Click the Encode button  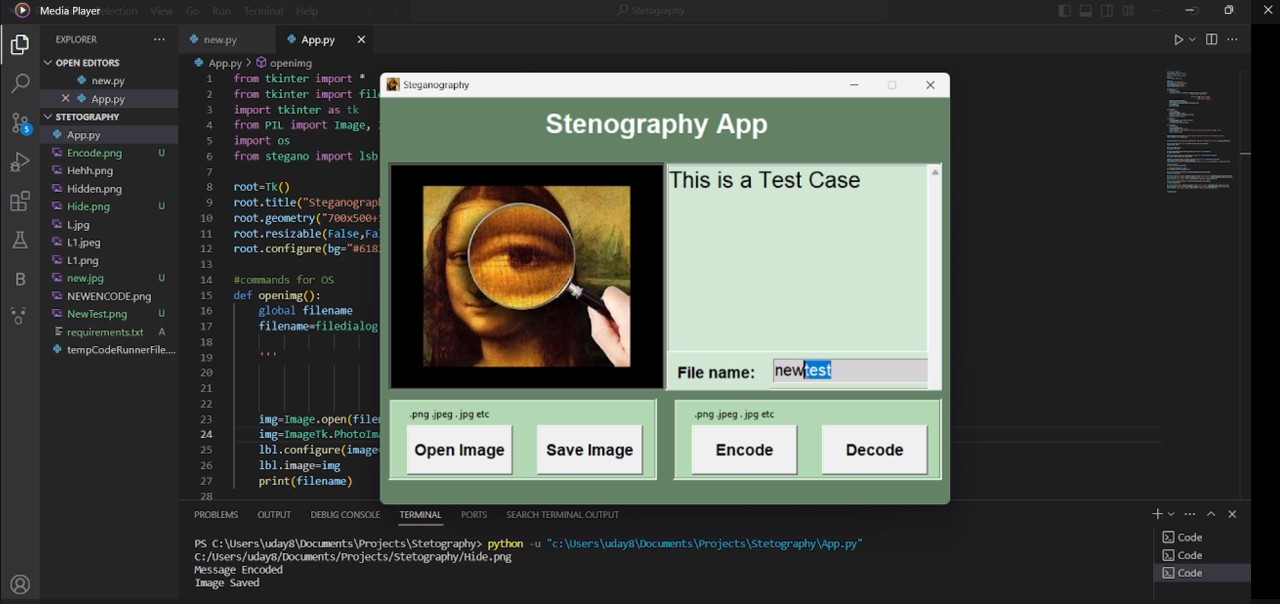[x=744, y=450]
